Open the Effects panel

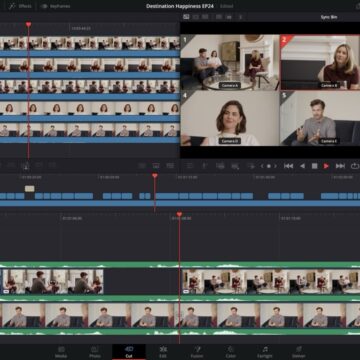pyautogui.click(x=21, y=6)
